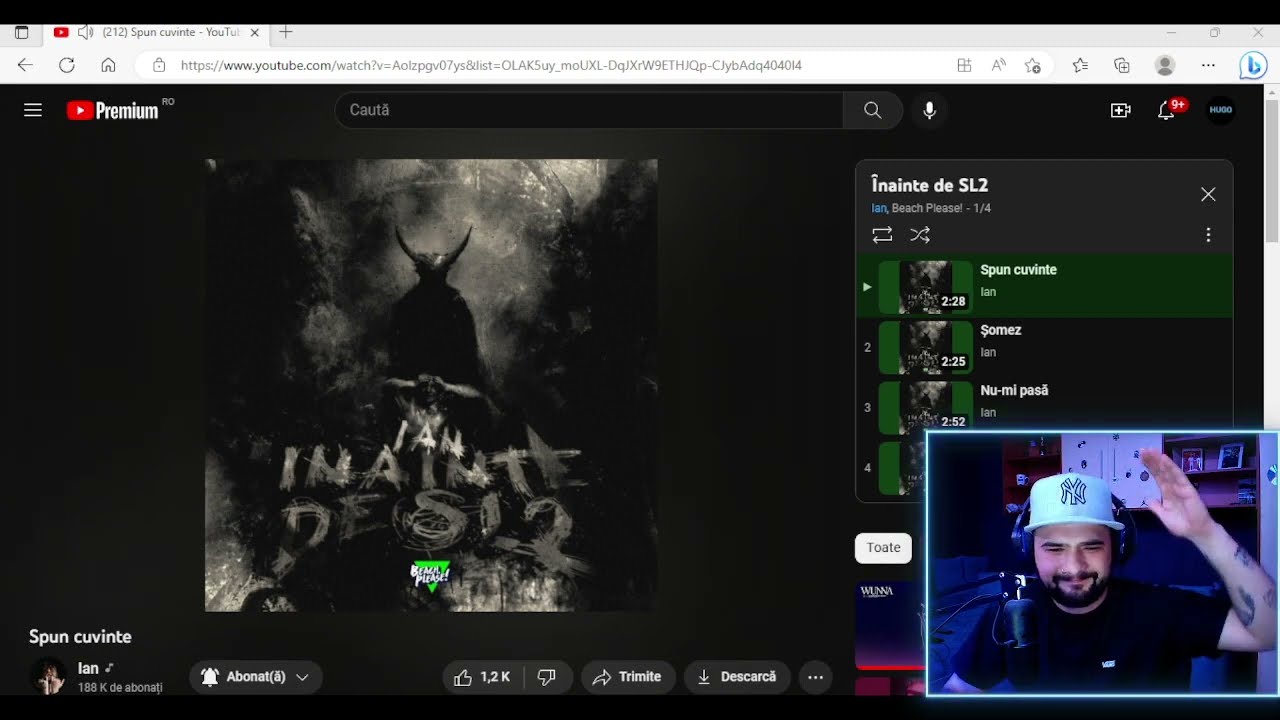Toggle playlist shuffle
This screenshot has height=720, width=1280.
[x=920, y=235]
